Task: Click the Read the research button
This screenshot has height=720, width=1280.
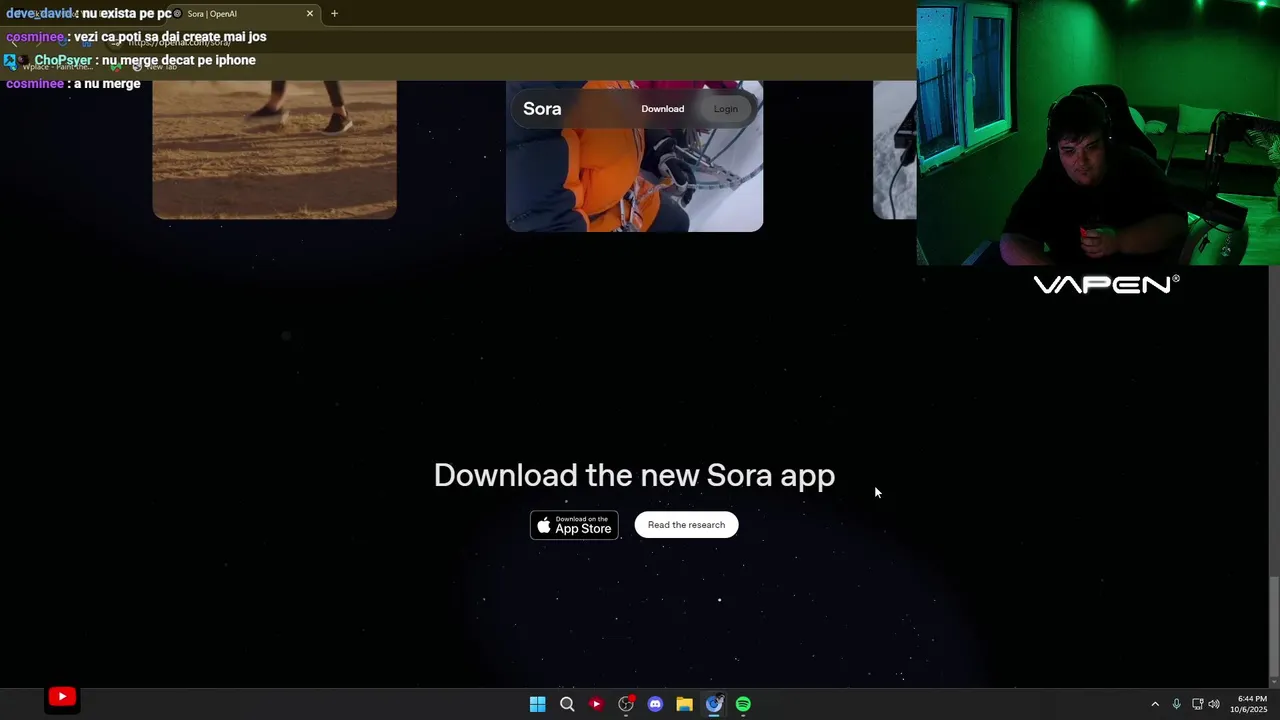Action: pos(686,525)
